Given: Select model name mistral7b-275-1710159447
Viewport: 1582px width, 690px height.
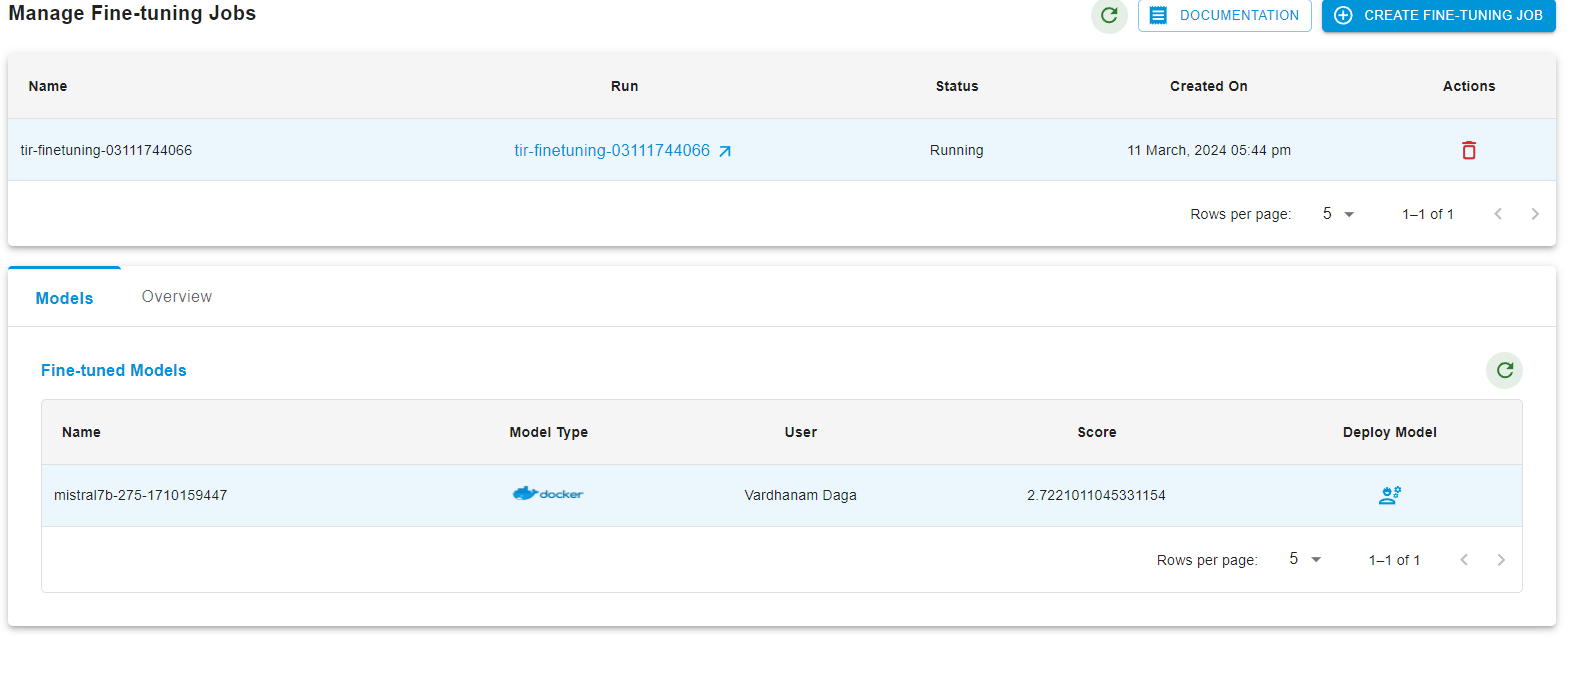Looking at the screenshot, I should click(x=140, y=495).
